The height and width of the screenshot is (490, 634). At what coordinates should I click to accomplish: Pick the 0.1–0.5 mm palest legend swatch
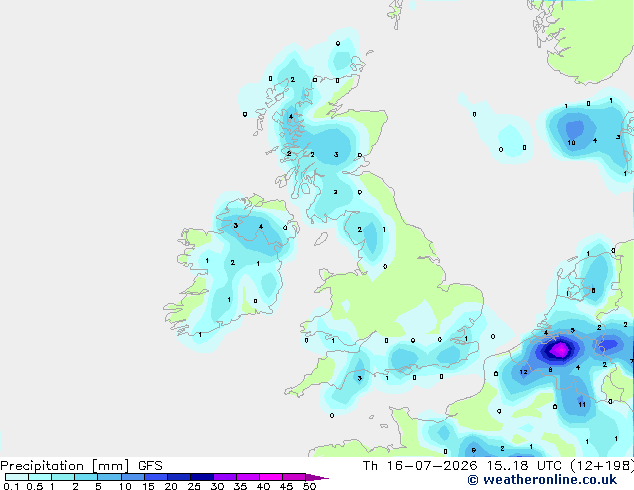click(17, 477)
